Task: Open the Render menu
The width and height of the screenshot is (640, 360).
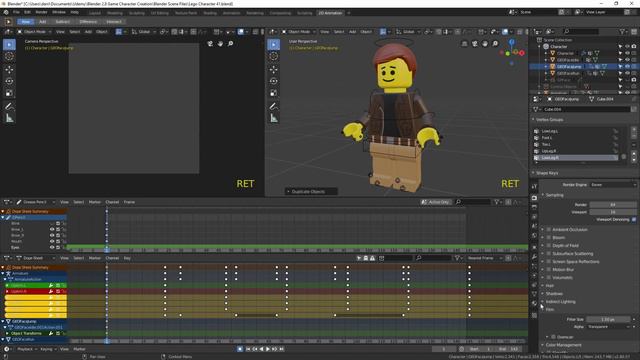Action: coord(41,12)
